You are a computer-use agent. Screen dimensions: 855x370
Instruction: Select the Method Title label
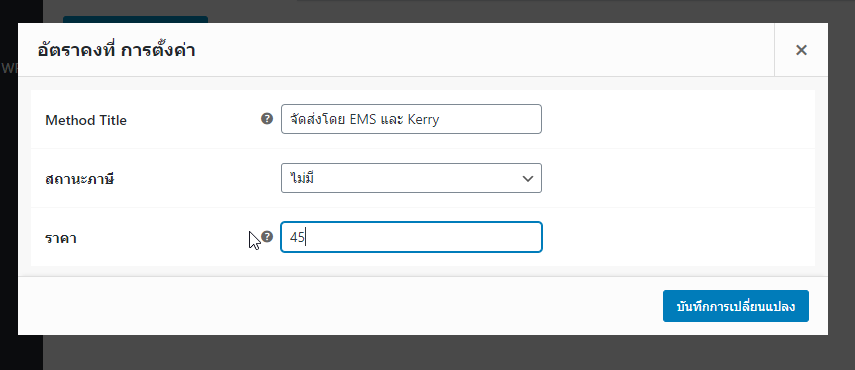[x=86, y=120]
